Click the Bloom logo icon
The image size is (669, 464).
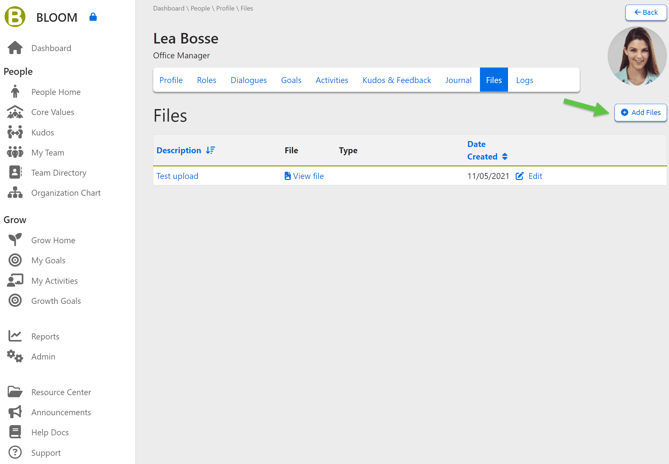[x=15, y=17]
